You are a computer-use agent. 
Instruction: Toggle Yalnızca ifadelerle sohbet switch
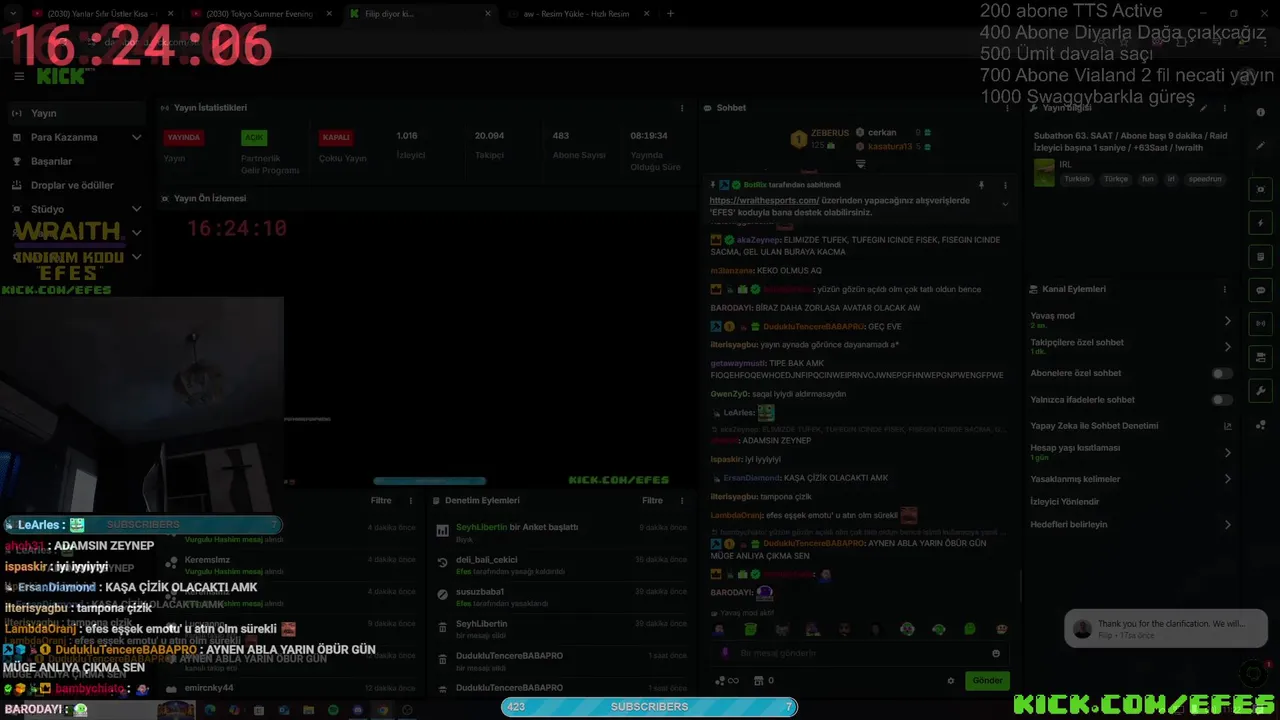click(1222, 400)
